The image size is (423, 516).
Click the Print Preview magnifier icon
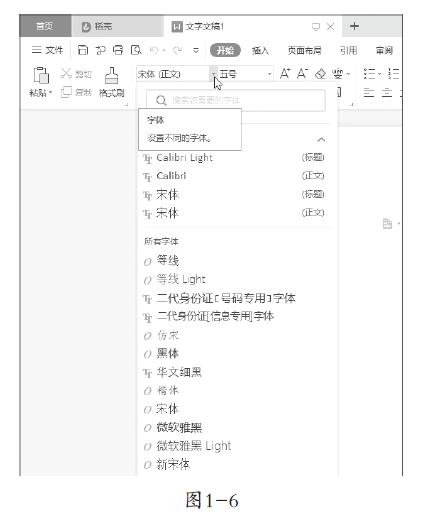coord(136,50)
